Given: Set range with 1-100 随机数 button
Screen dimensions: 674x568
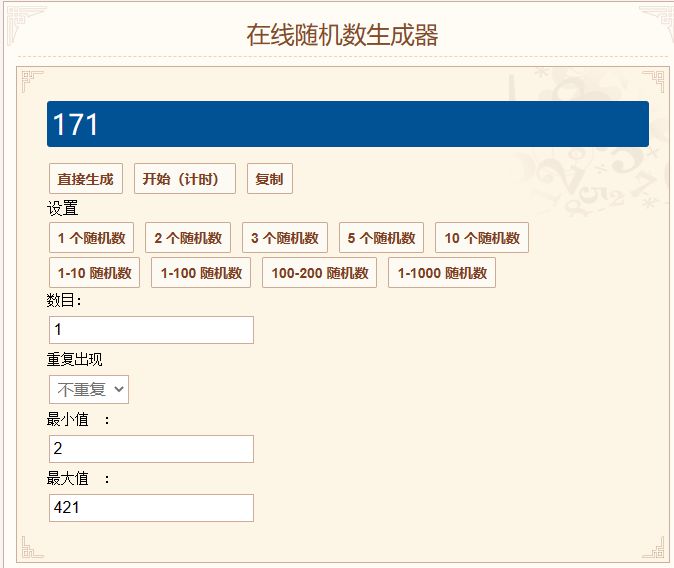Looking at the screenshot, I should 201,273.
